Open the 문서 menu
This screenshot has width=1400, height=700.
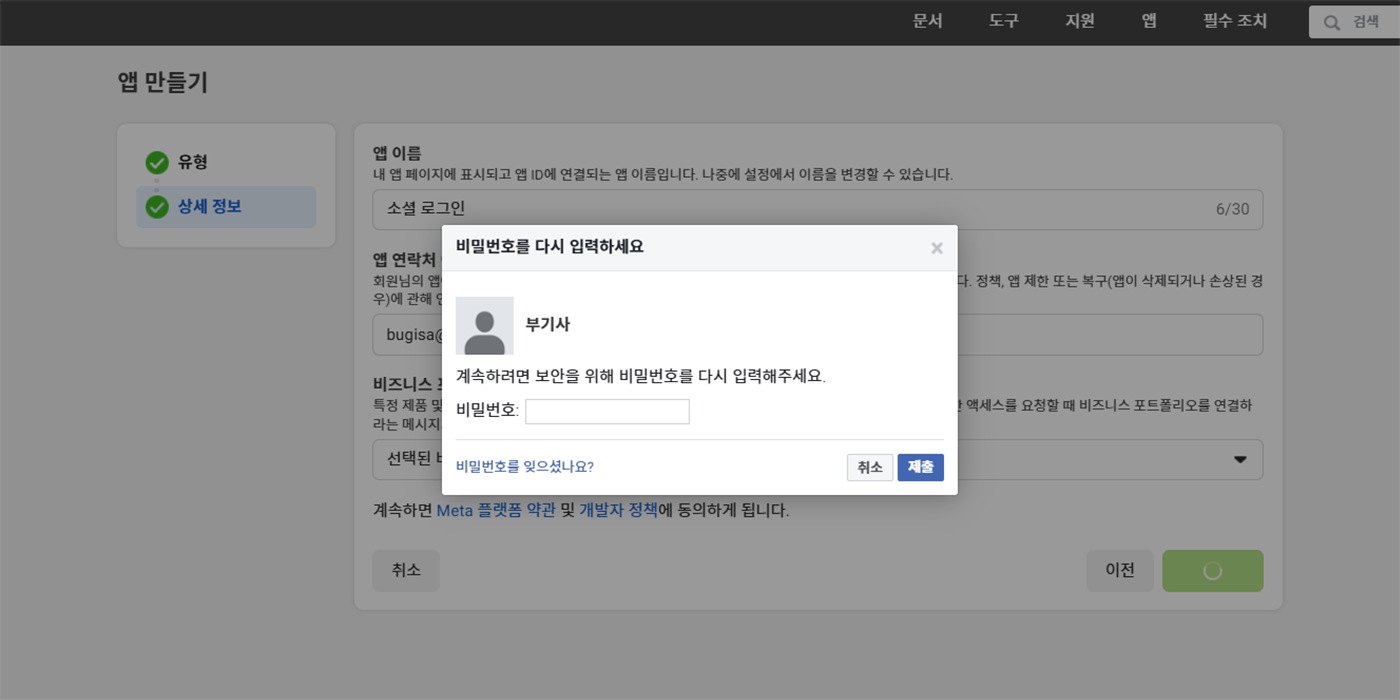click(927, 21)
